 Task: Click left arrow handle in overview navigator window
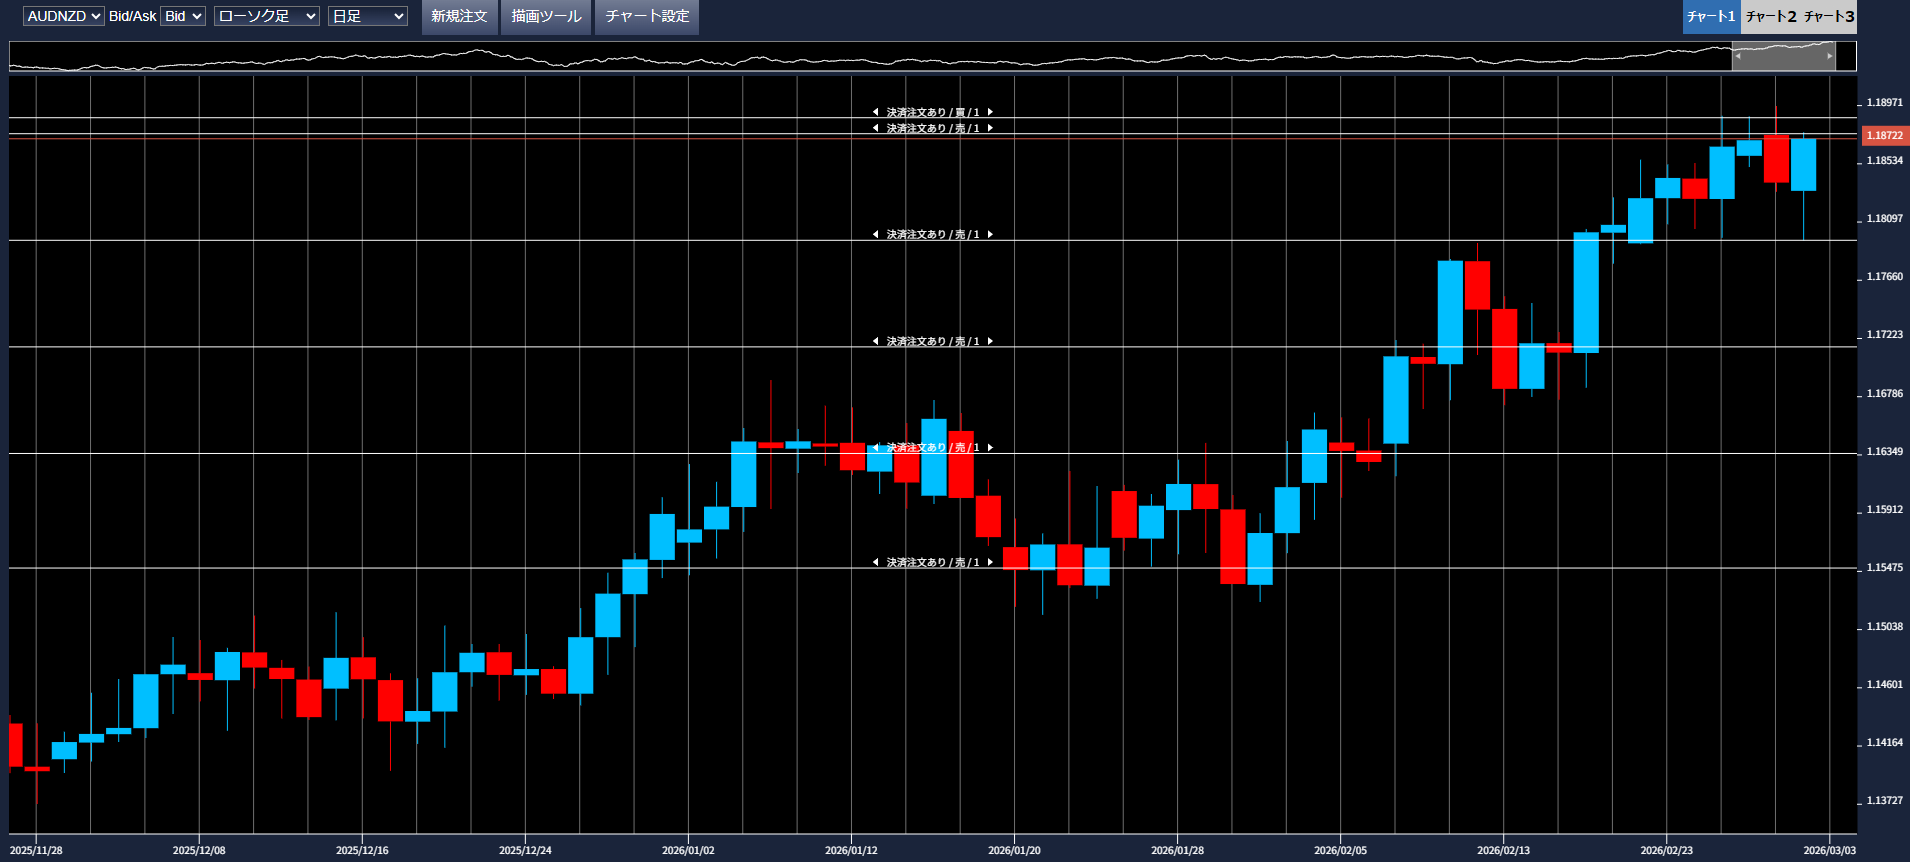tap(1738, 56)
